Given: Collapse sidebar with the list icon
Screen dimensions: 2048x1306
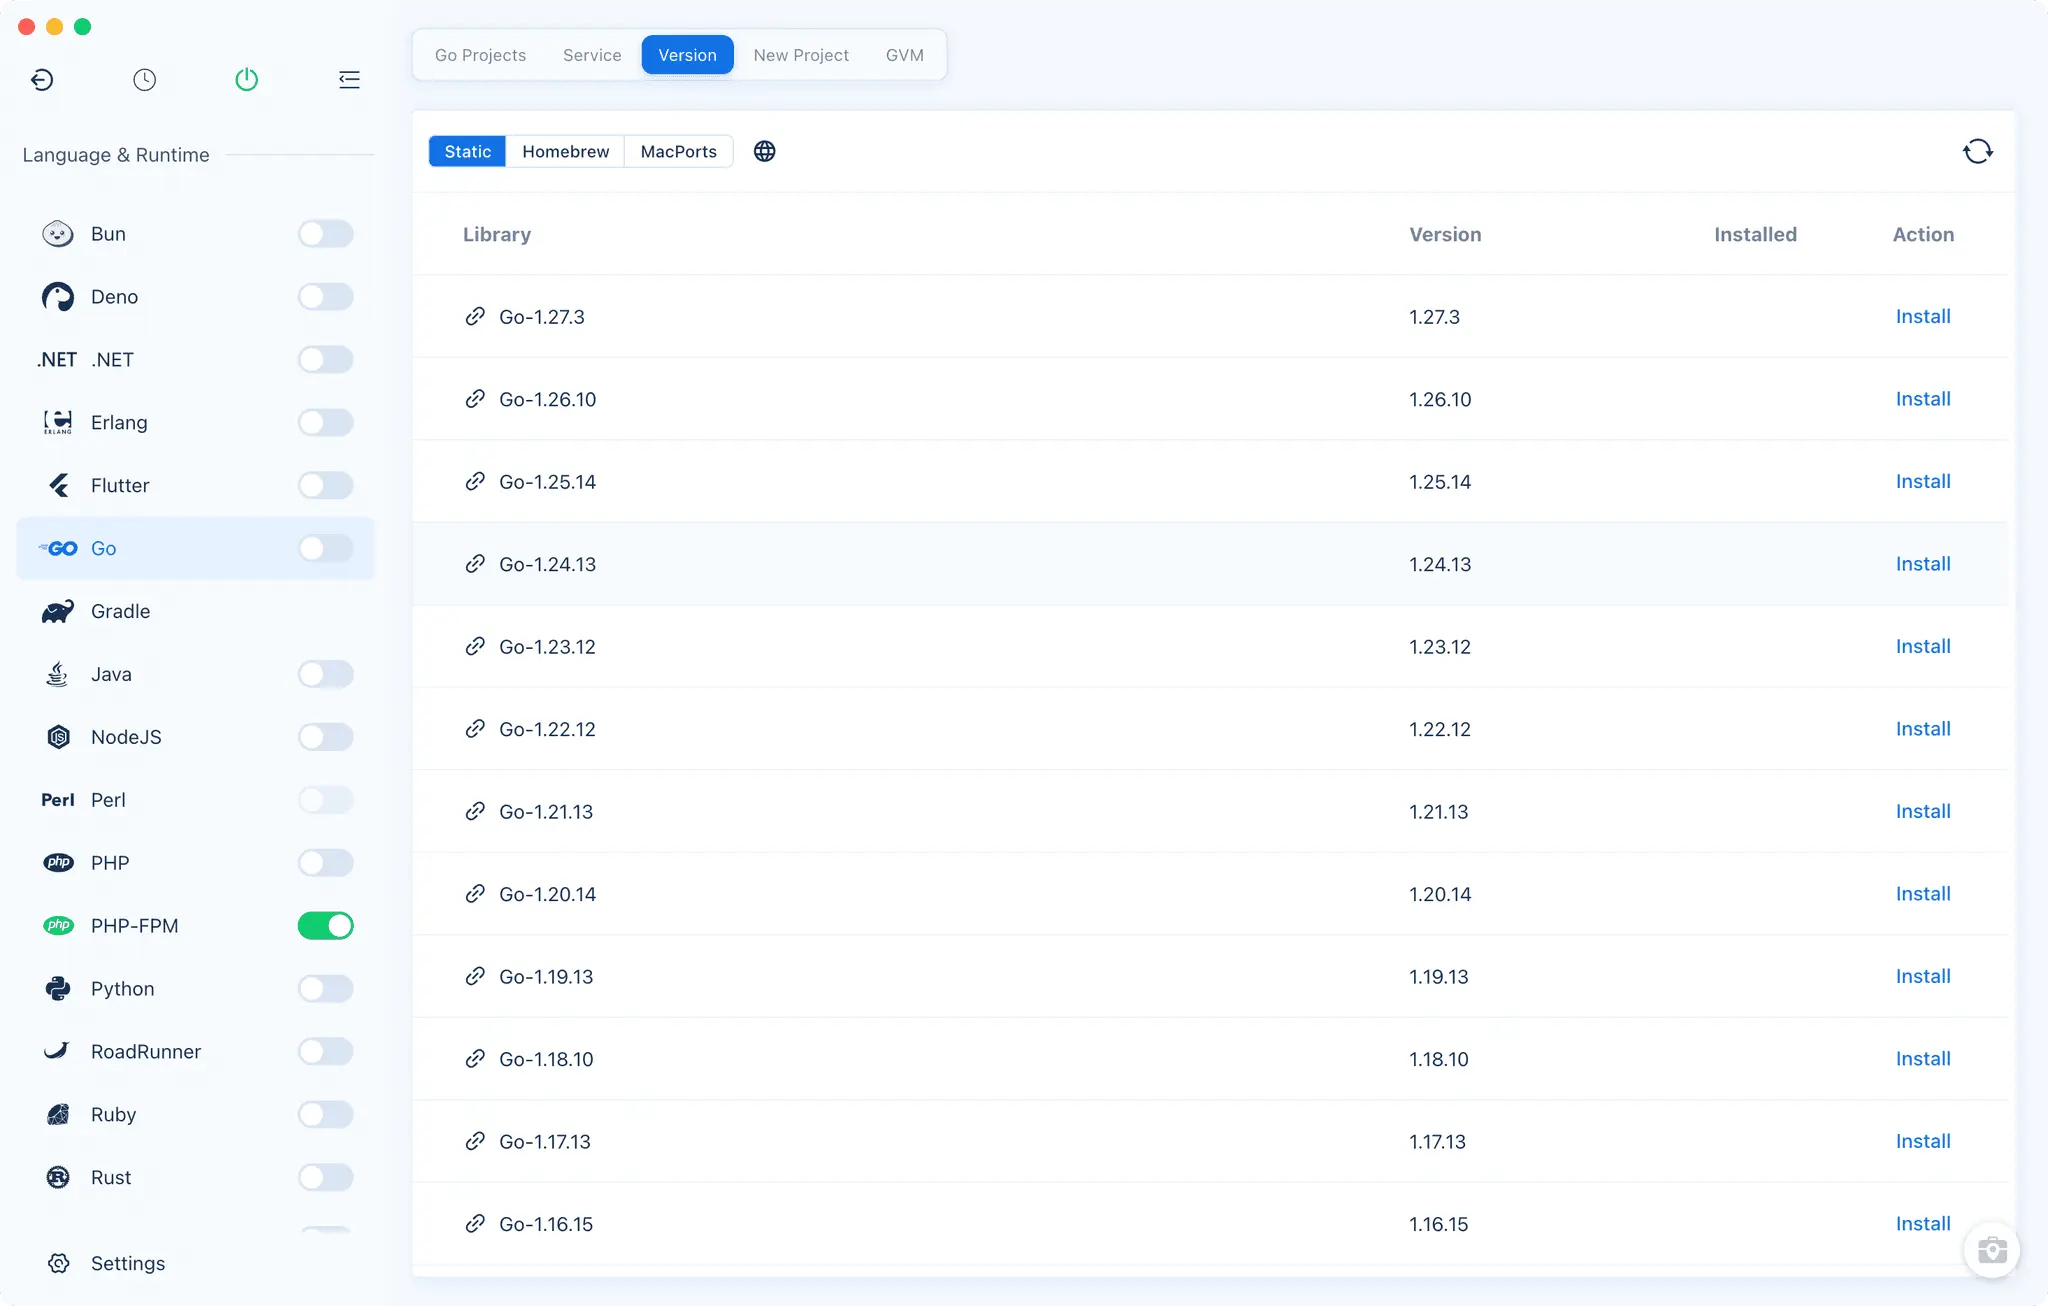Looking at the screenshot, I should [x=349, y=80].
